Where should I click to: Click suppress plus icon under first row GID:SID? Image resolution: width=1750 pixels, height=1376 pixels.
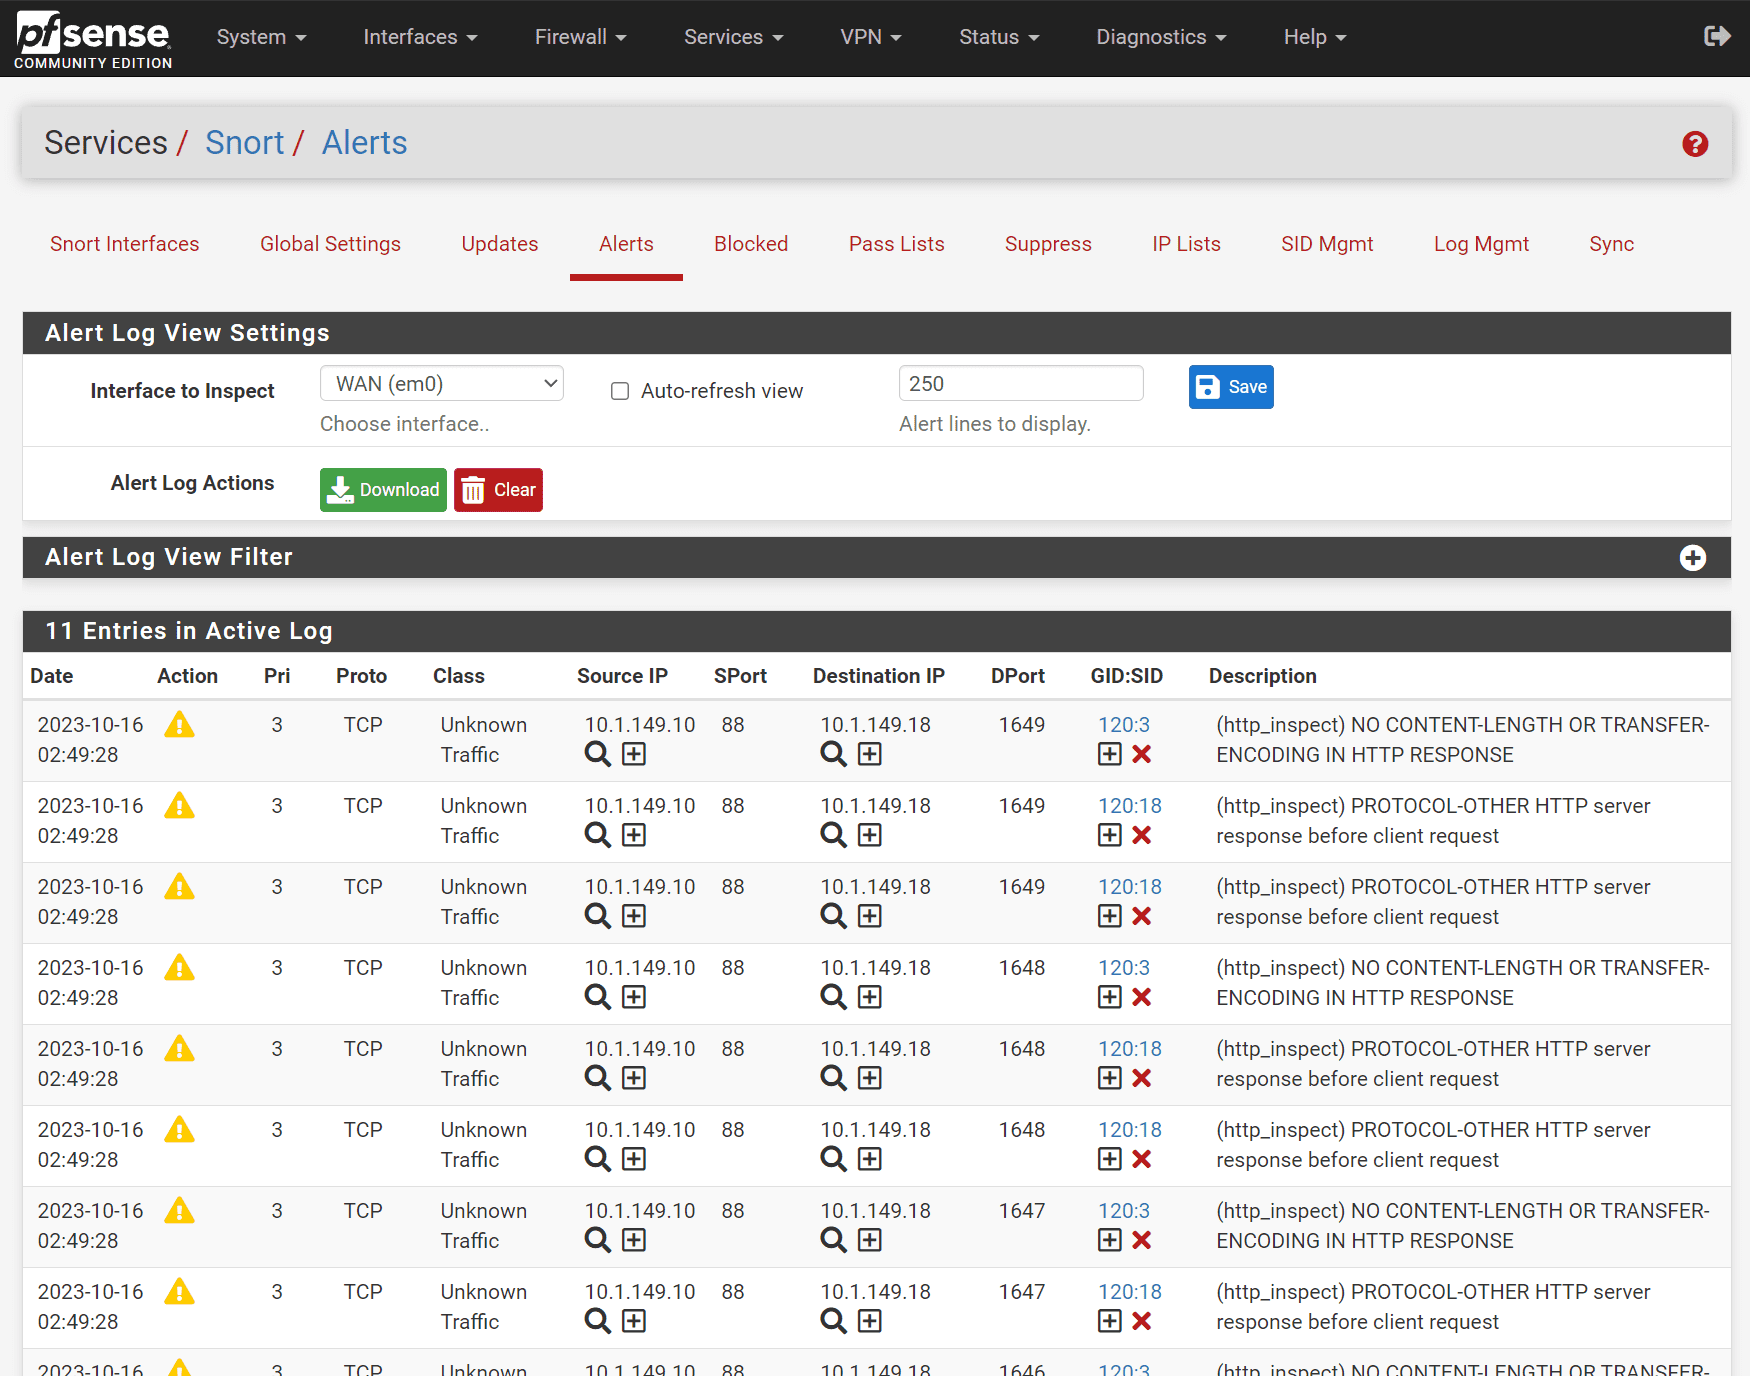1109,754
